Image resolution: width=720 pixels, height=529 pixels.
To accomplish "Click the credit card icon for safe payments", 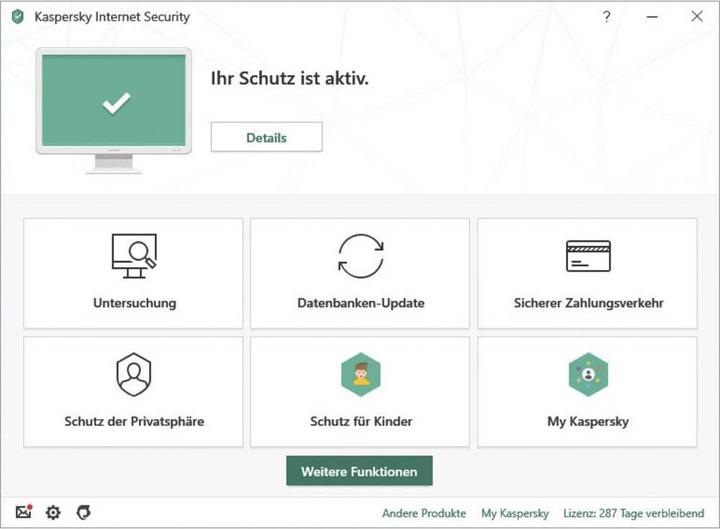I will [x=588, y=256].
